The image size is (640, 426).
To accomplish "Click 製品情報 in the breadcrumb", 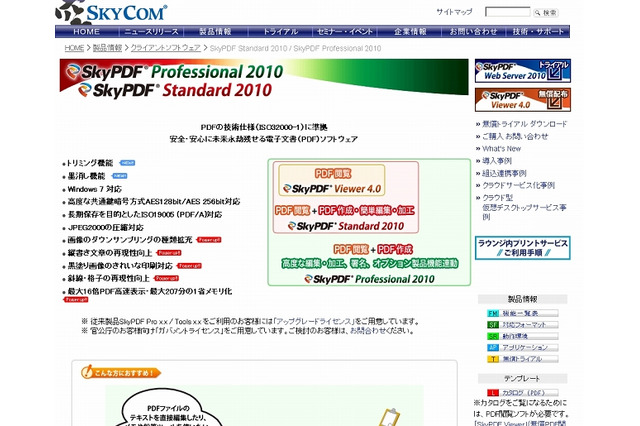I will pyautogui.click(x=107, y=48).
